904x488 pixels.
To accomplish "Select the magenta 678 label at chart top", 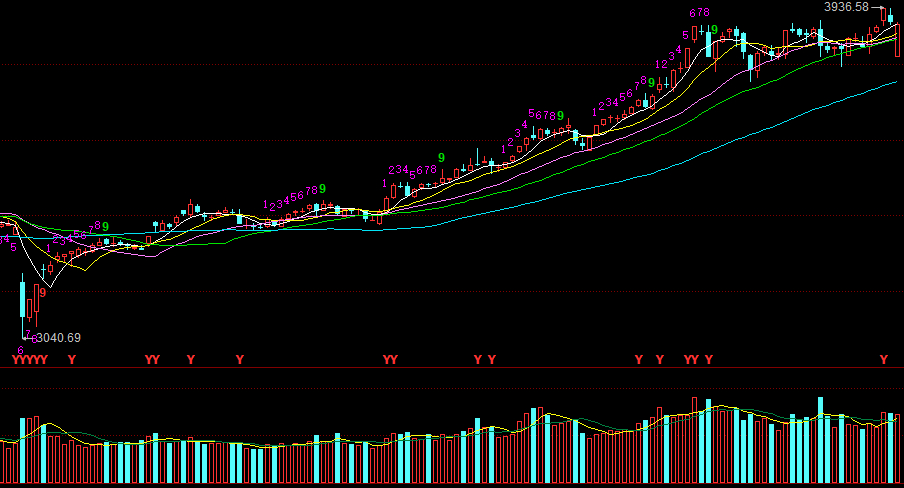I will (x=700, y=13).
